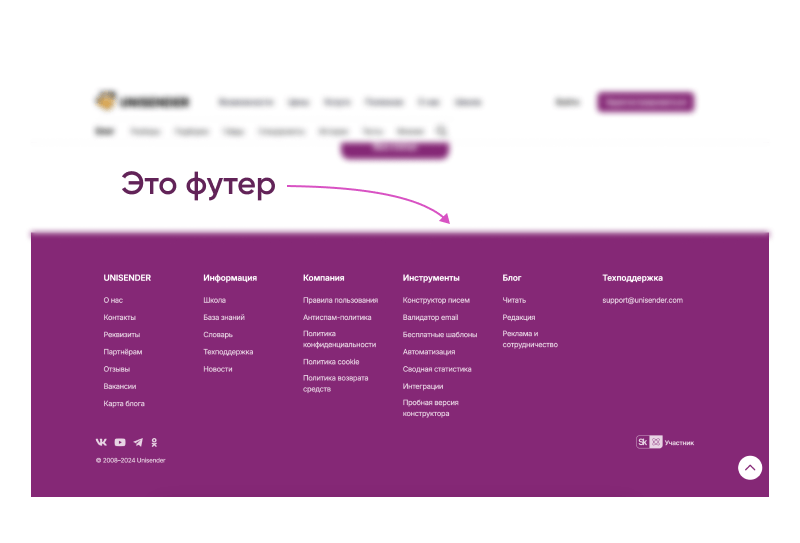
Task: Open the Реквизиты footer link
Action: (121, 335)
